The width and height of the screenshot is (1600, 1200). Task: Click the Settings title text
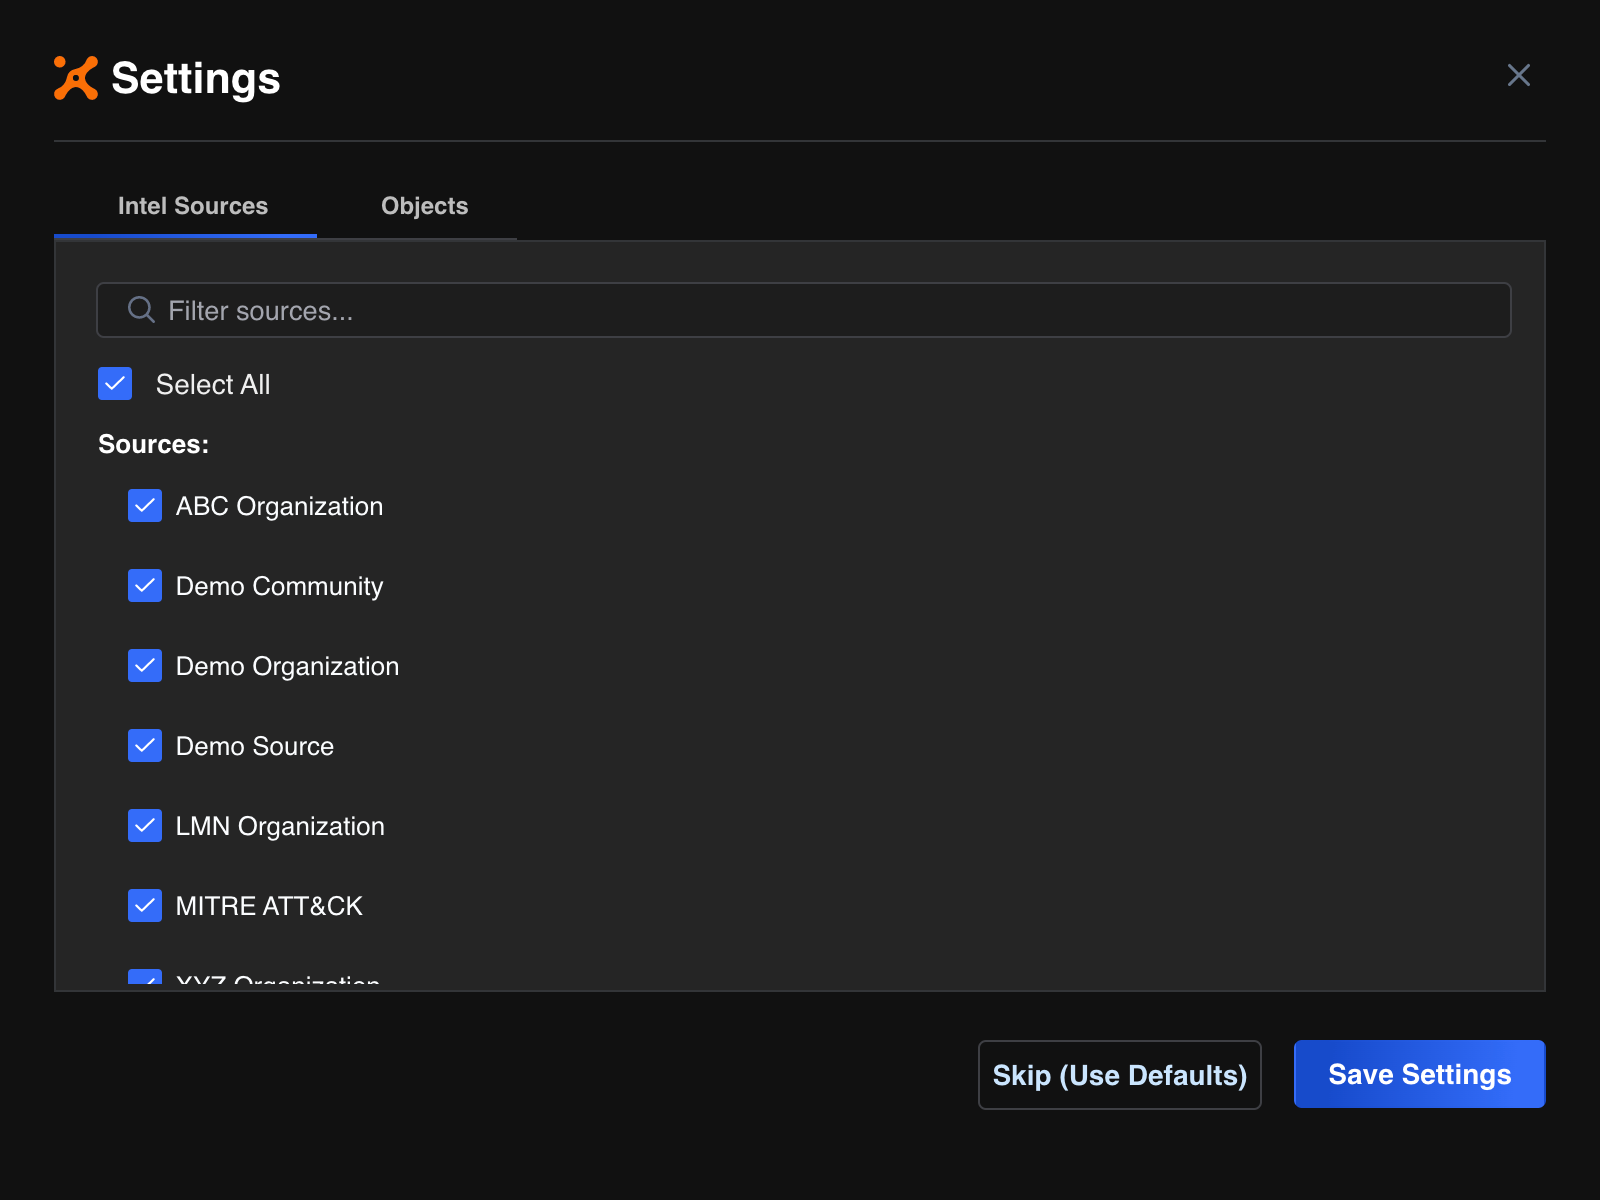(196, 78)
